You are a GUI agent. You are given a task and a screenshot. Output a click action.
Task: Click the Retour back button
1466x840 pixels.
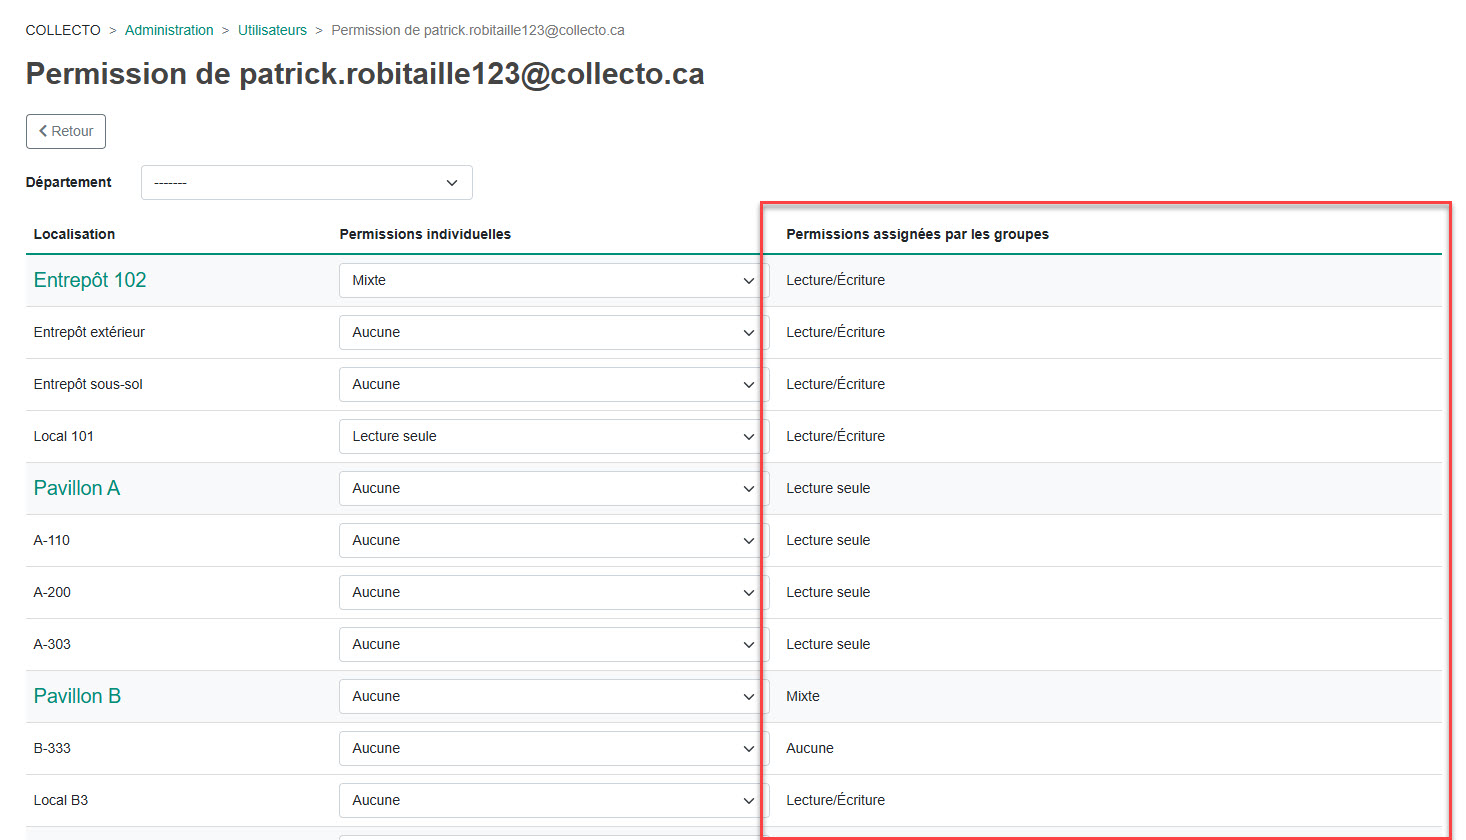click(x=66, y=131)
